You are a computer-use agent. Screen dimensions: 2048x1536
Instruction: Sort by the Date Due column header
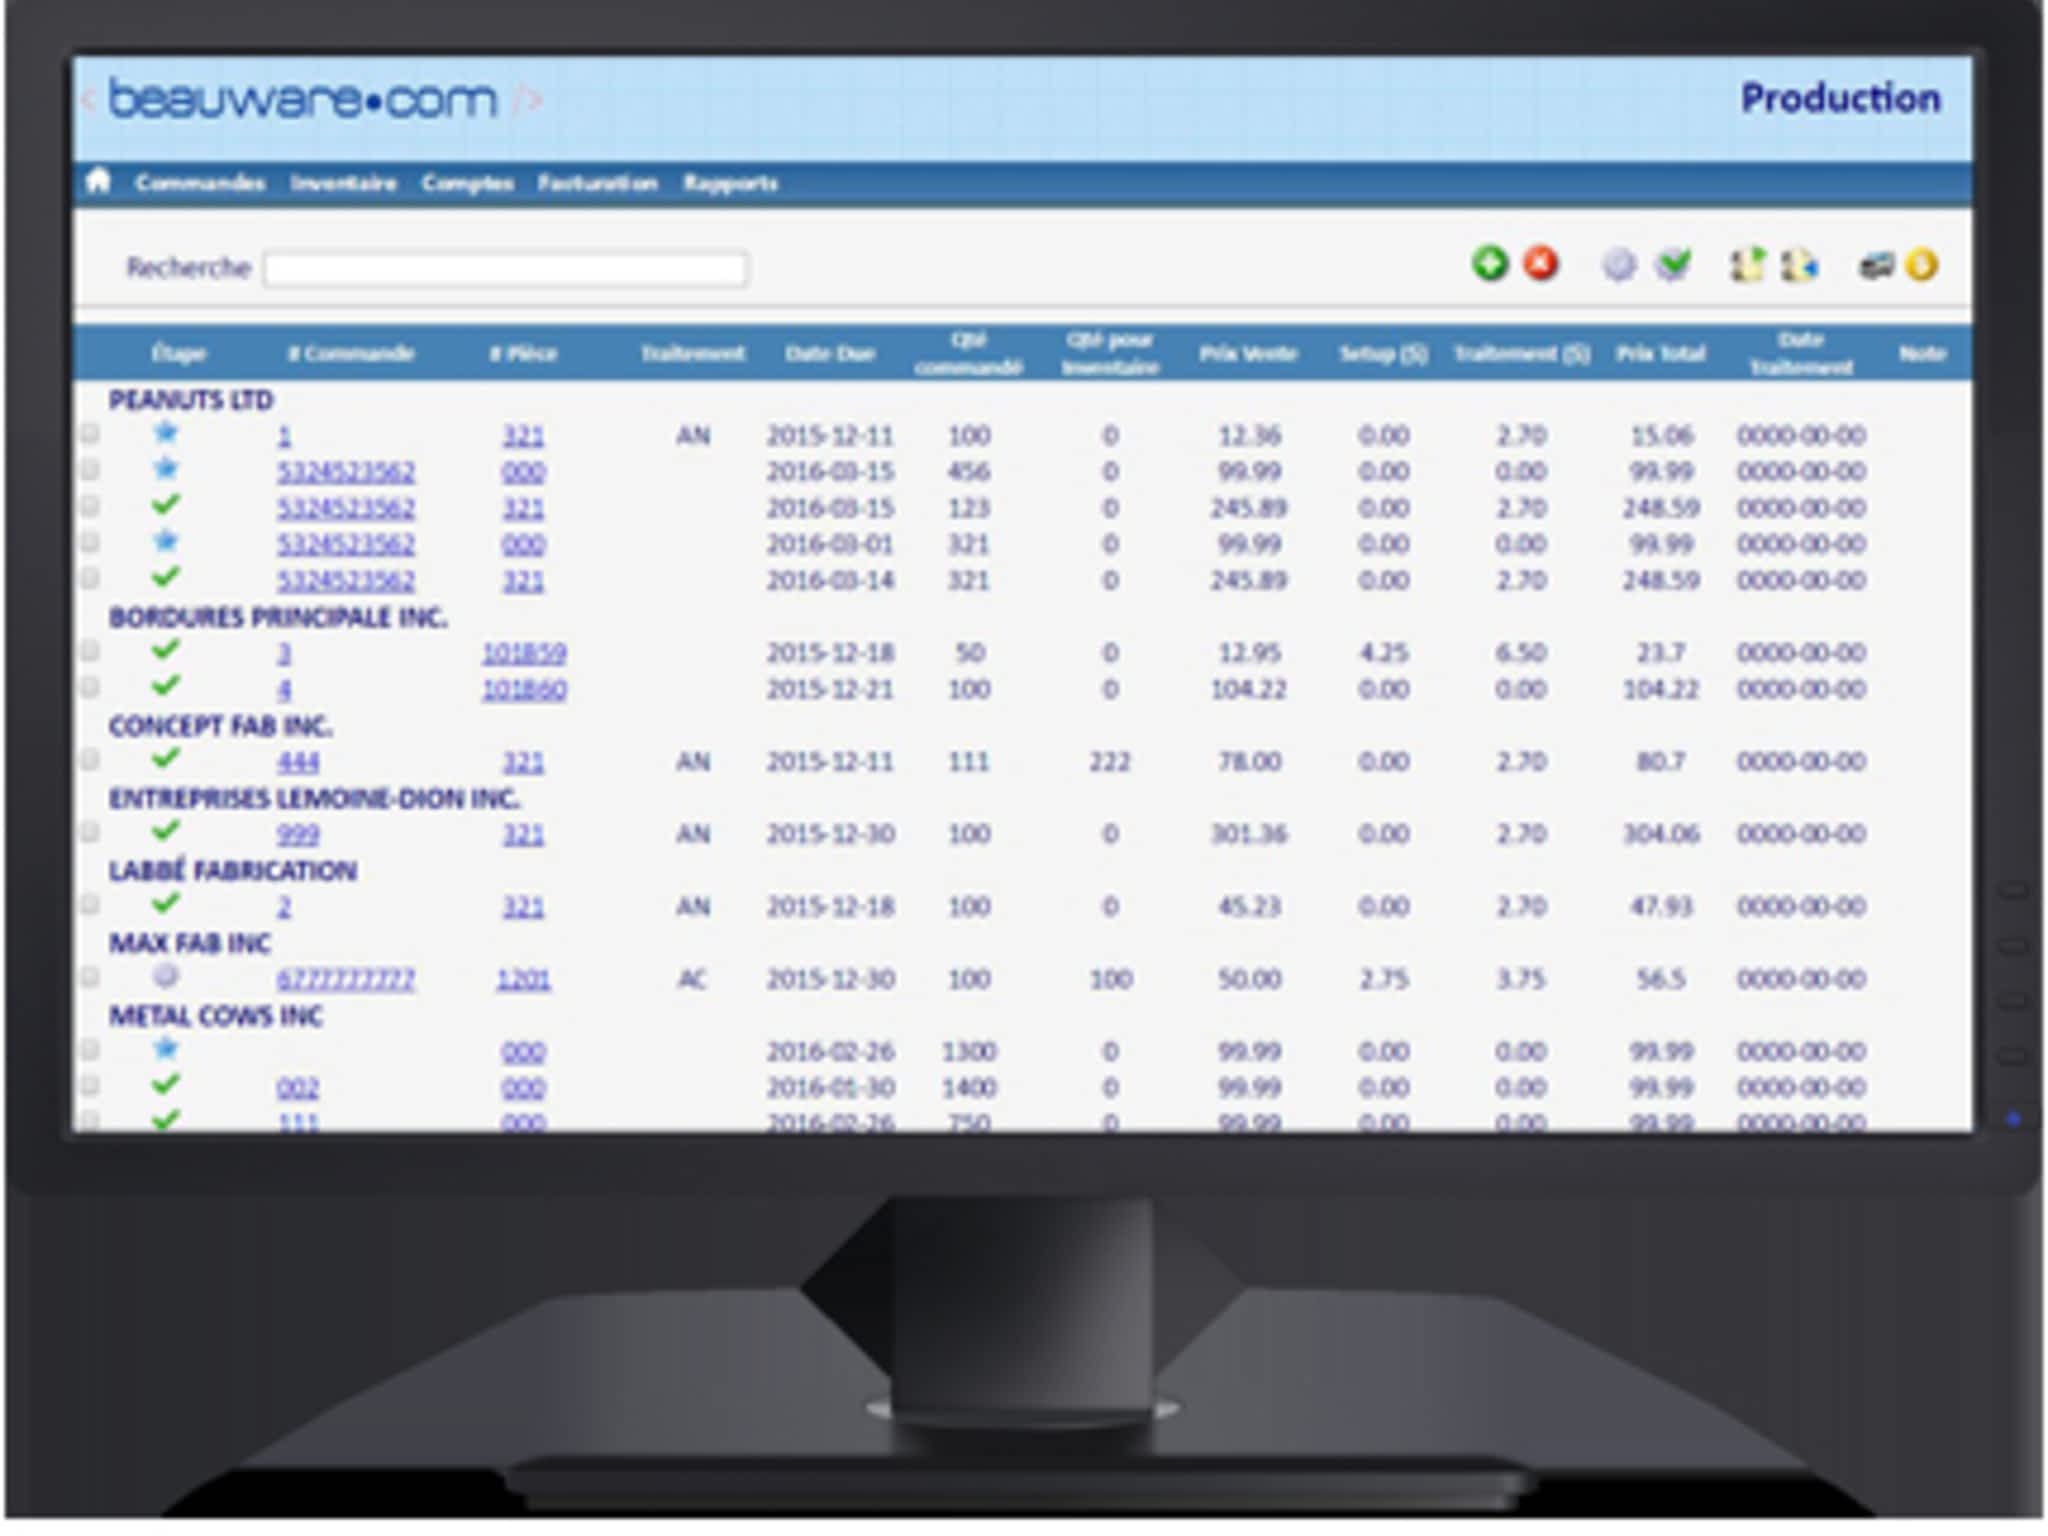click(x=829, y=353)
